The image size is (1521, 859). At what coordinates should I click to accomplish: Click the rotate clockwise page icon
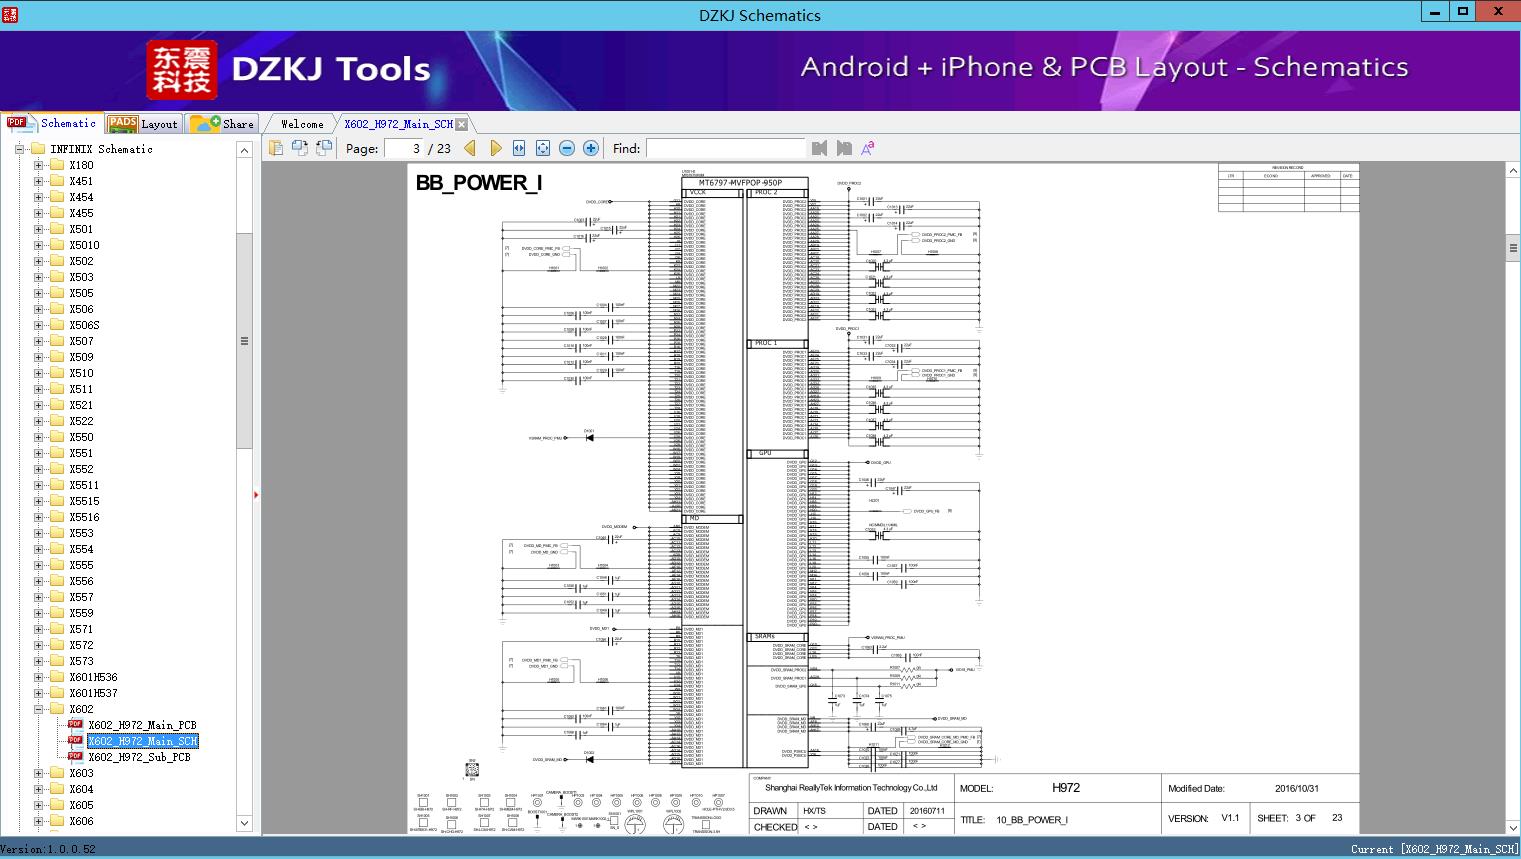(300, 148)
